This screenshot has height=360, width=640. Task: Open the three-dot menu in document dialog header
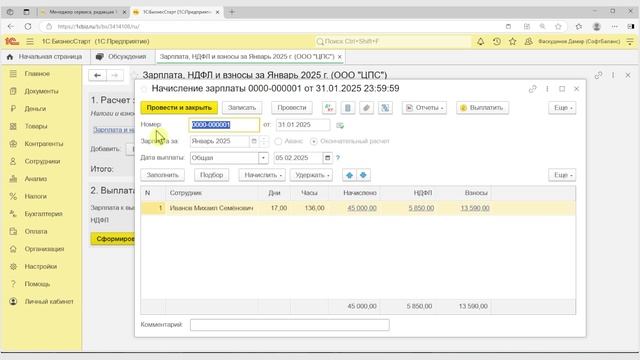[x=547, y=89]
